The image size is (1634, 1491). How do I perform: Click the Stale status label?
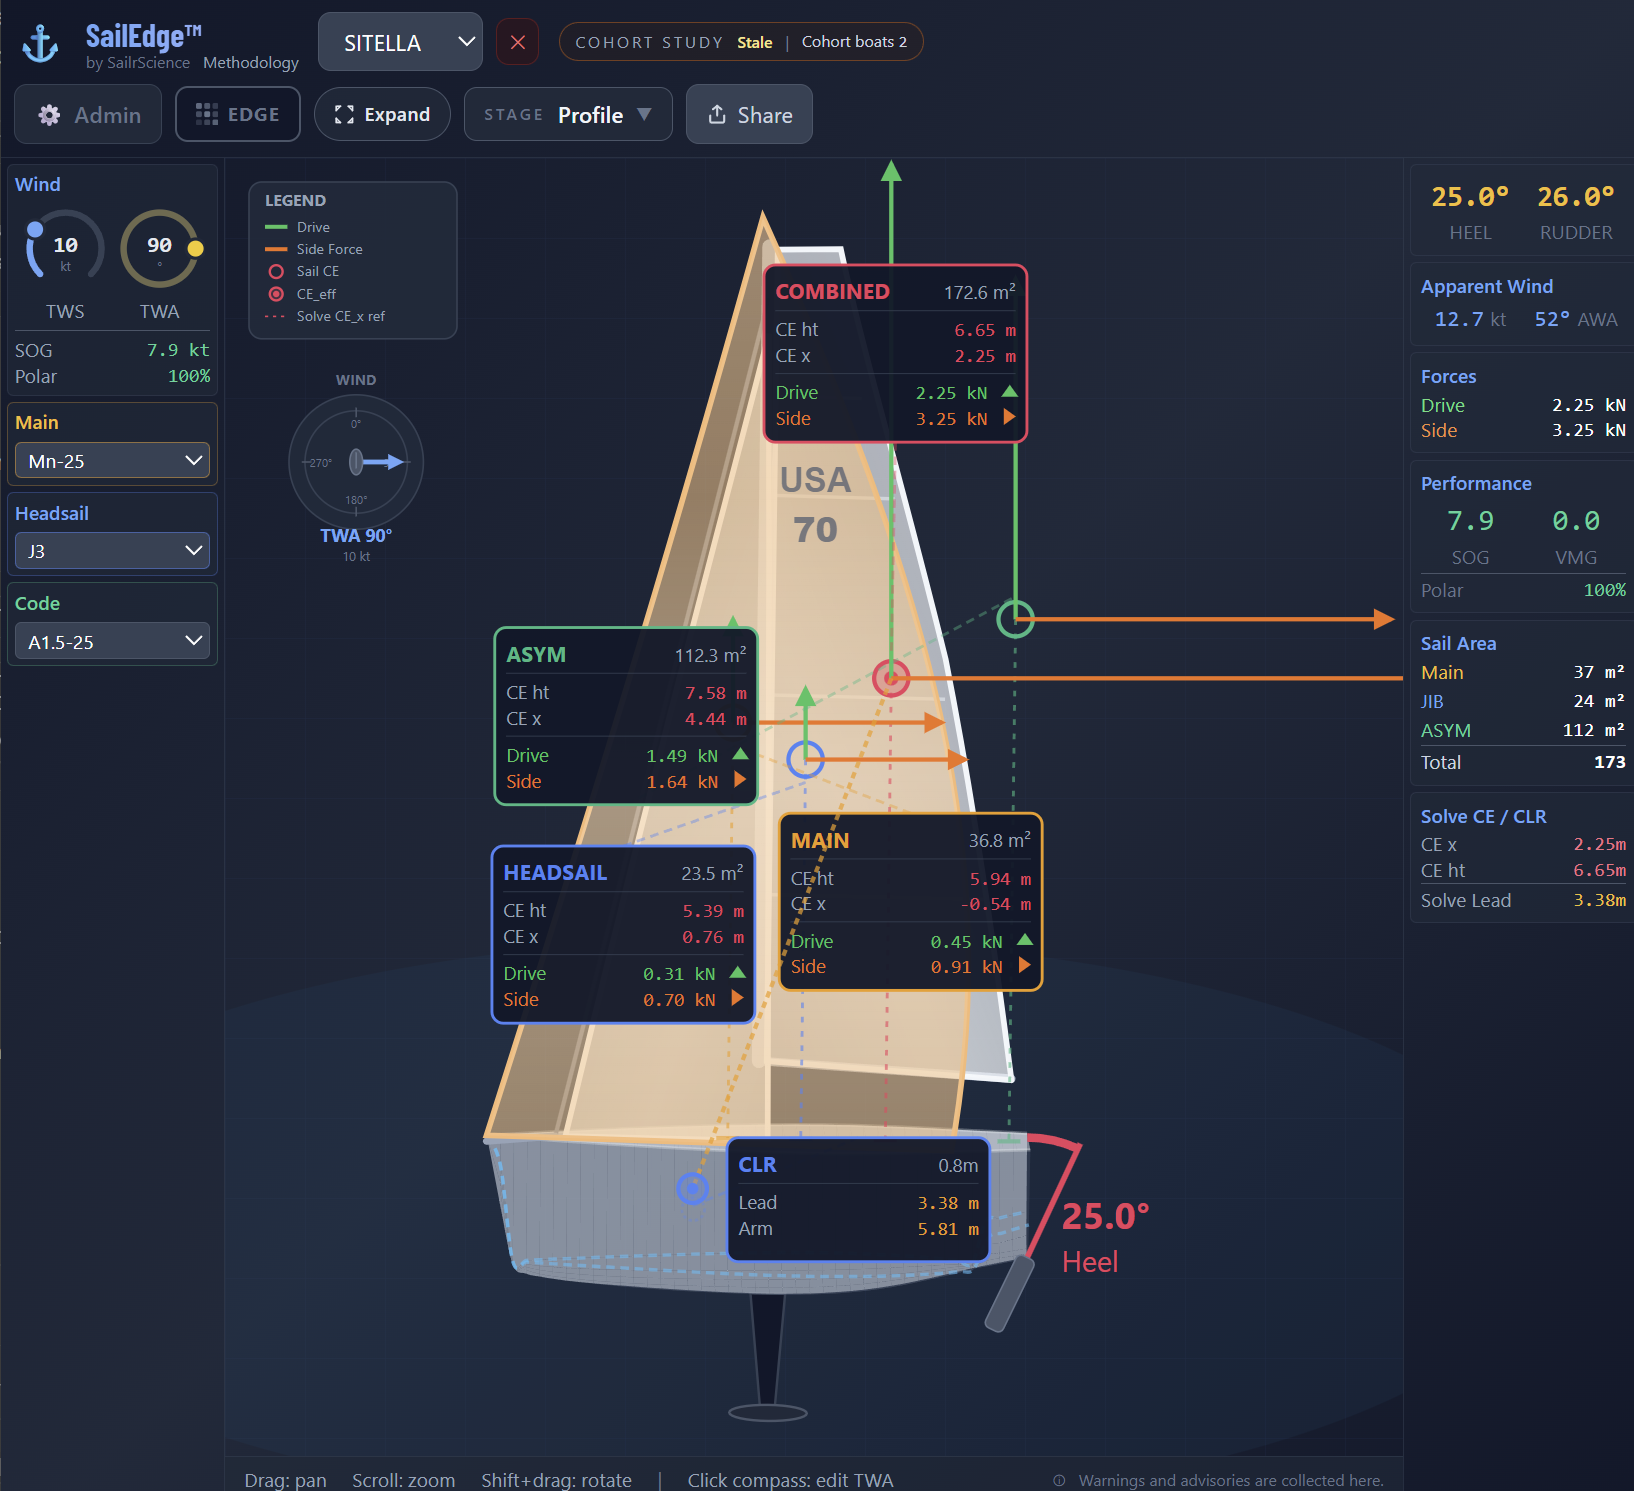pos(755,42)
